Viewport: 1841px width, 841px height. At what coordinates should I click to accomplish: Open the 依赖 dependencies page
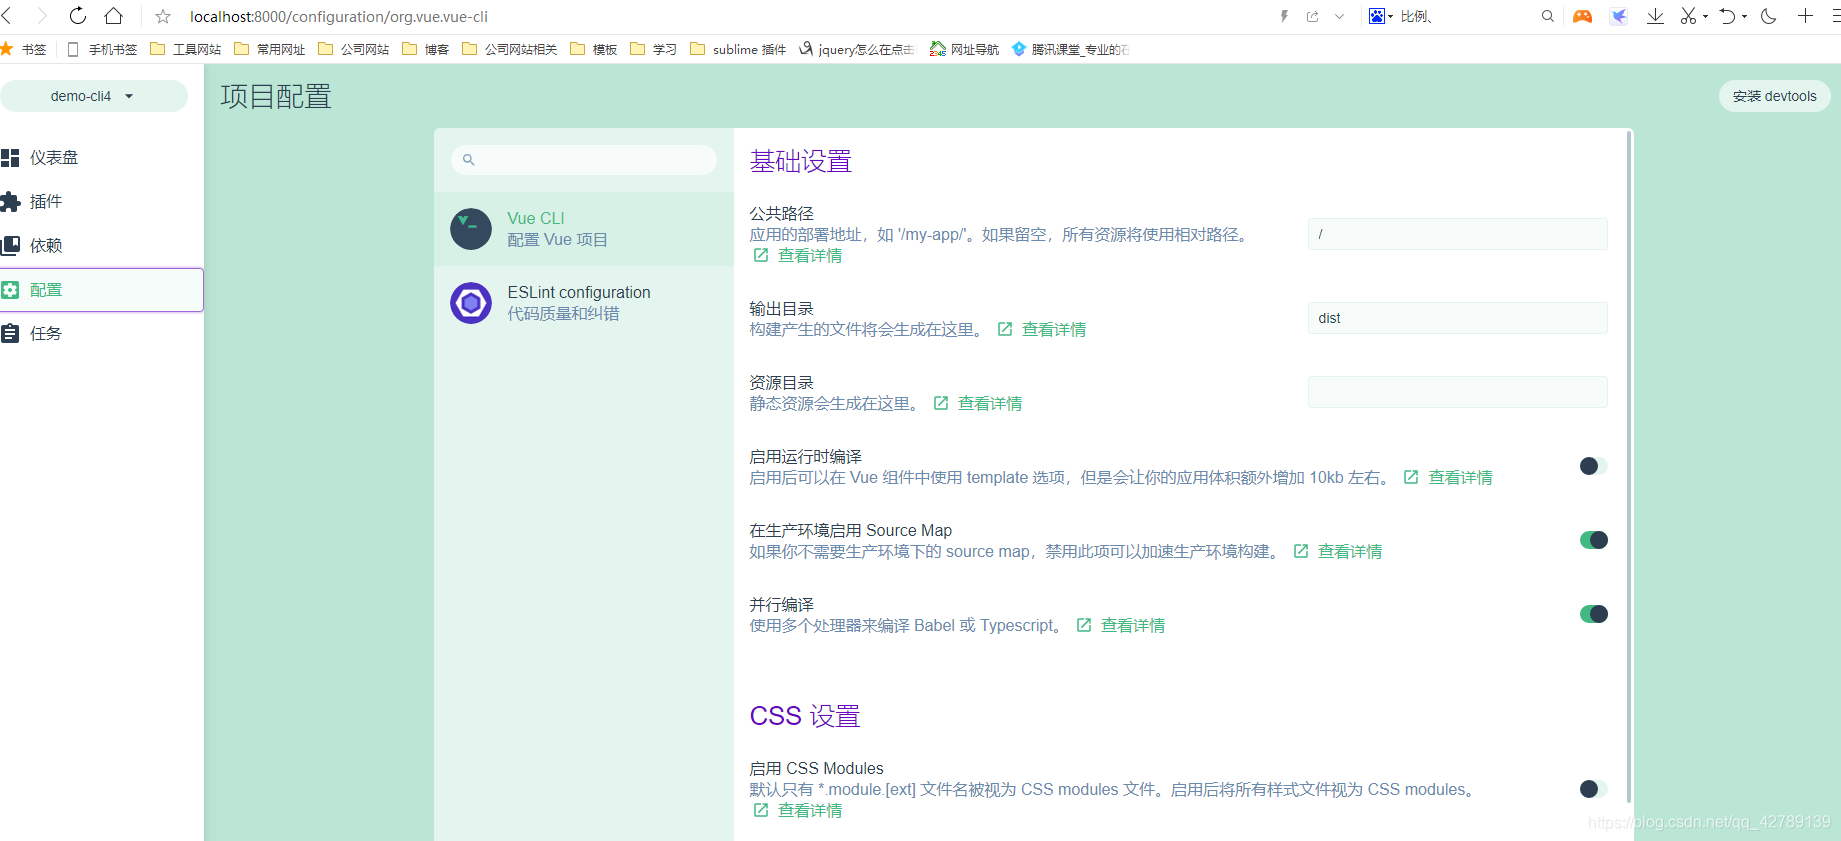(x=101, y=246)
